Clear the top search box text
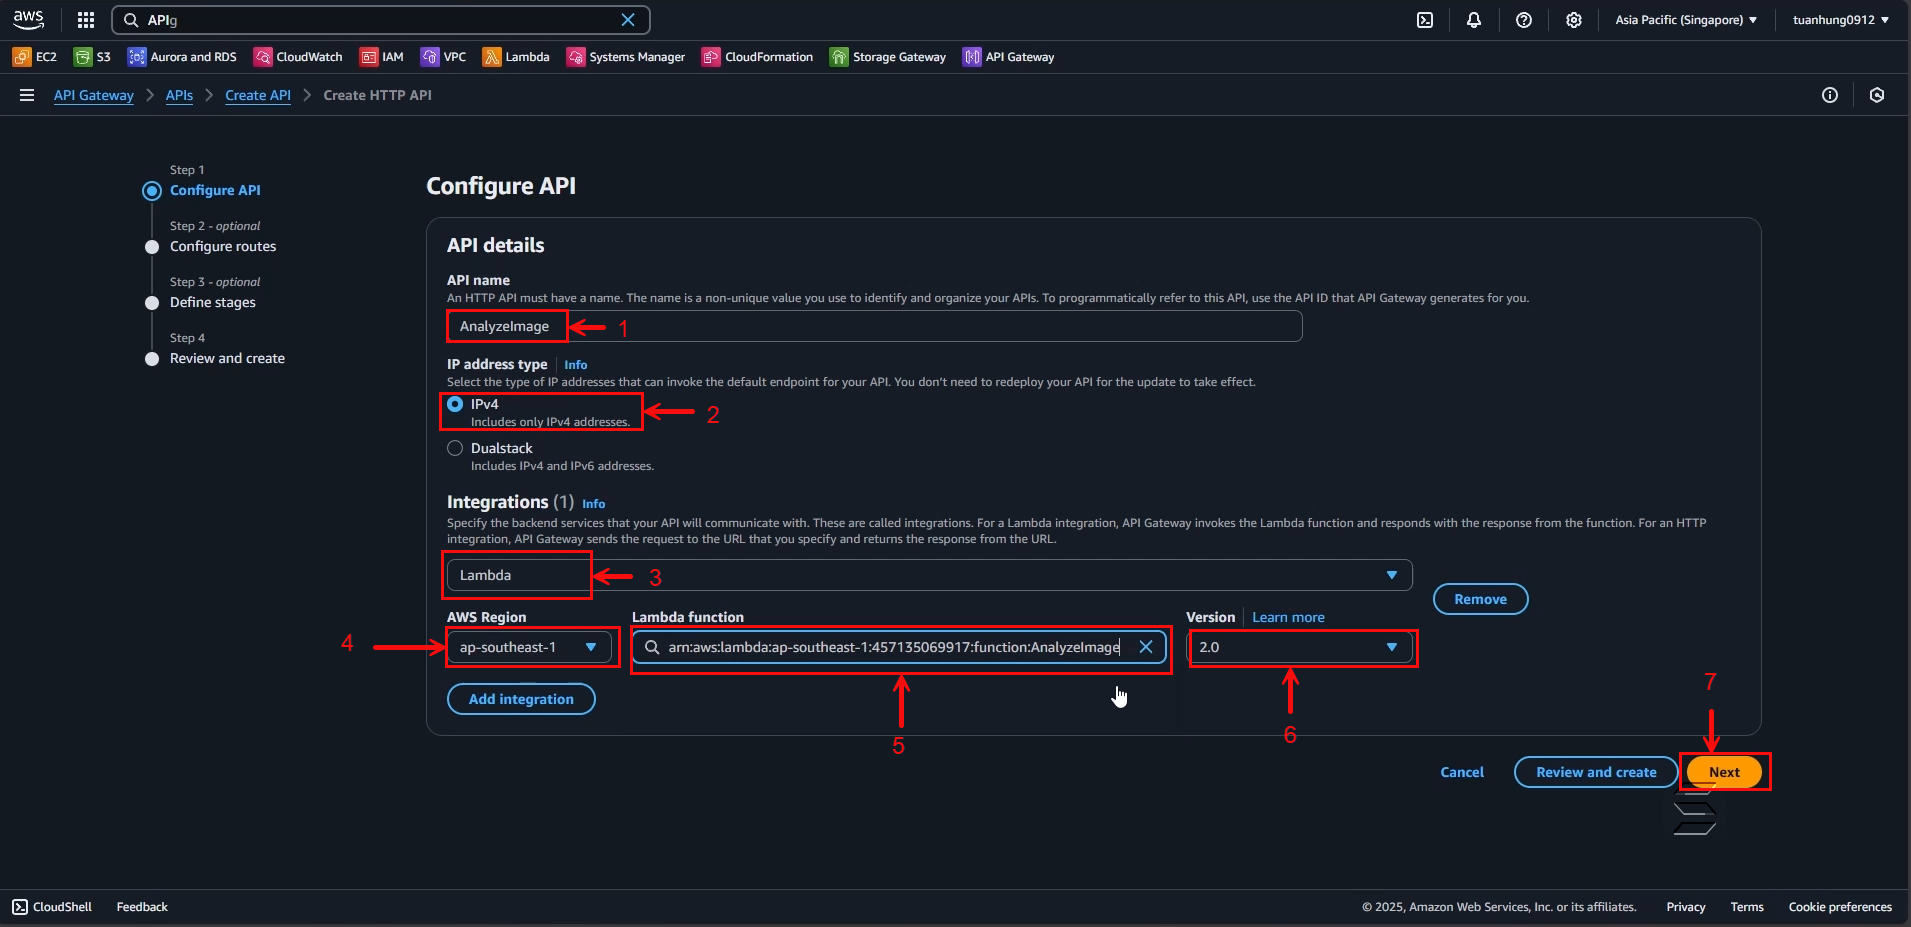Image resolution: width=1911 pixels, height=927 pixels. tap(628, 20)
